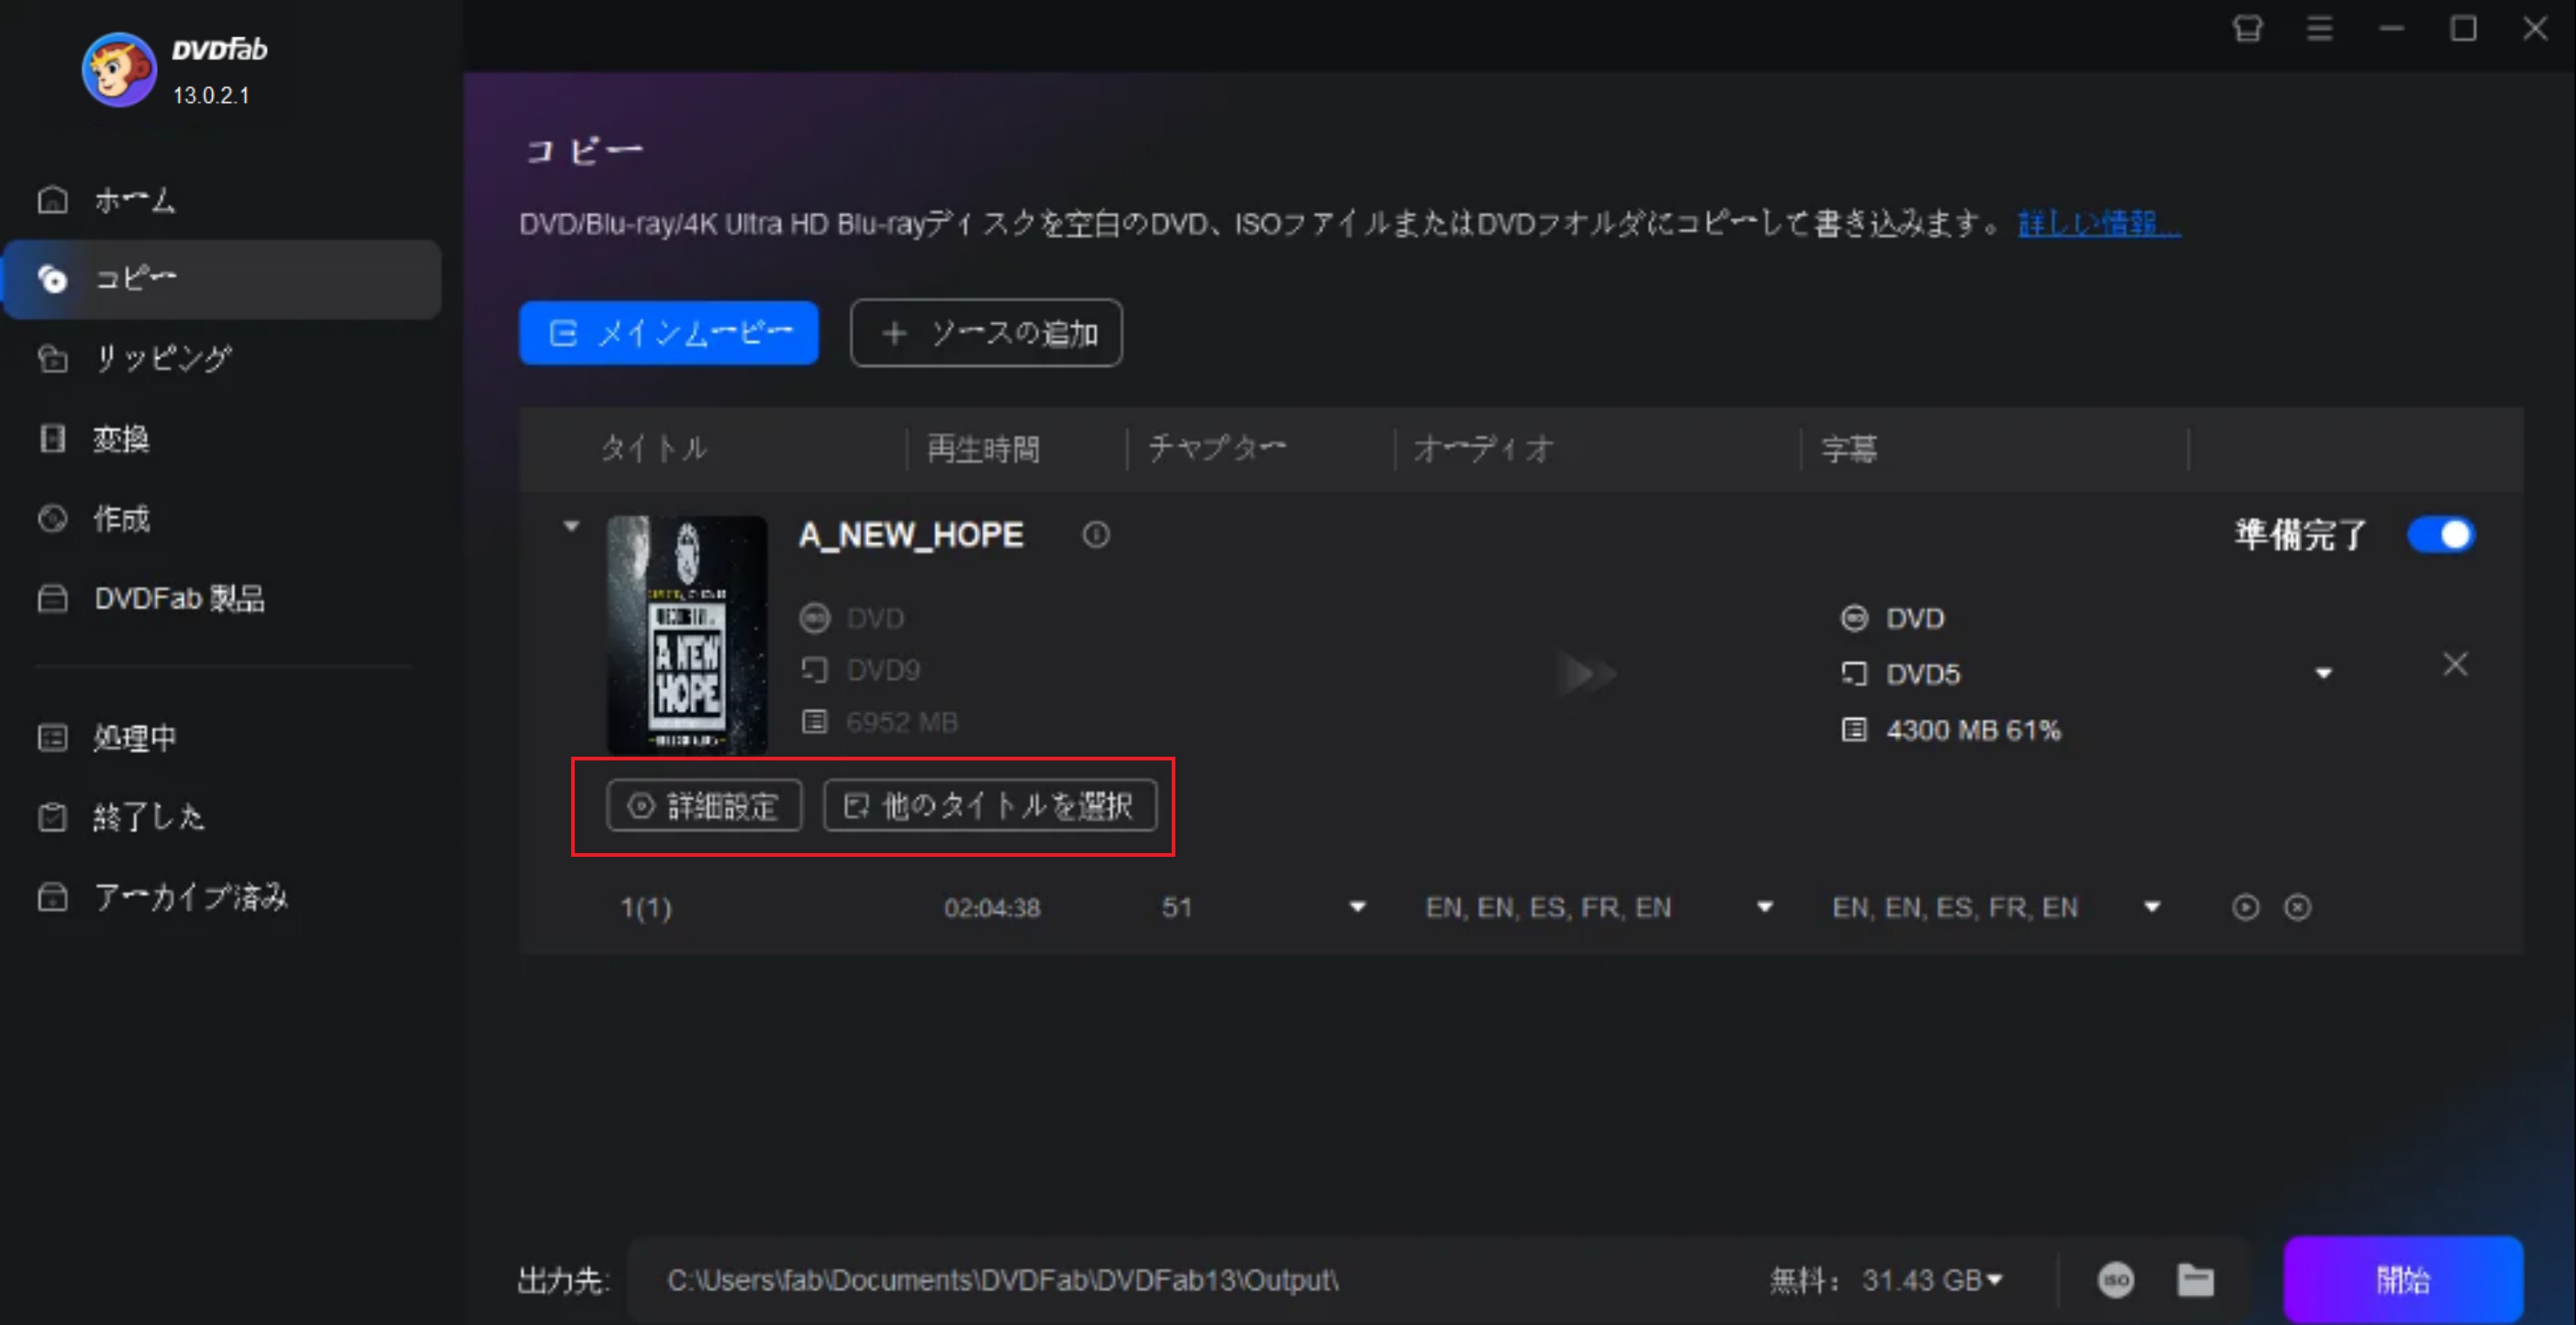
Task: Click source 6952 MB size icon
Action: [815, 722]
